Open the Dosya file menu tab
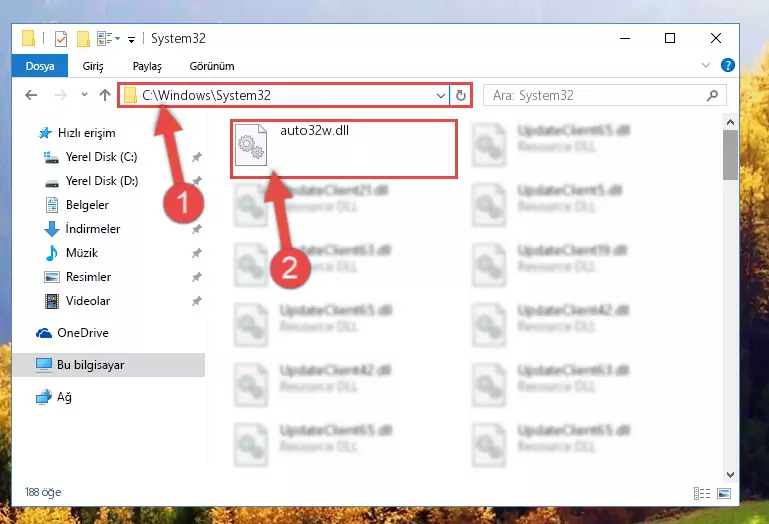This screenshot has height=524, width=769. click(x=40, y=66)
